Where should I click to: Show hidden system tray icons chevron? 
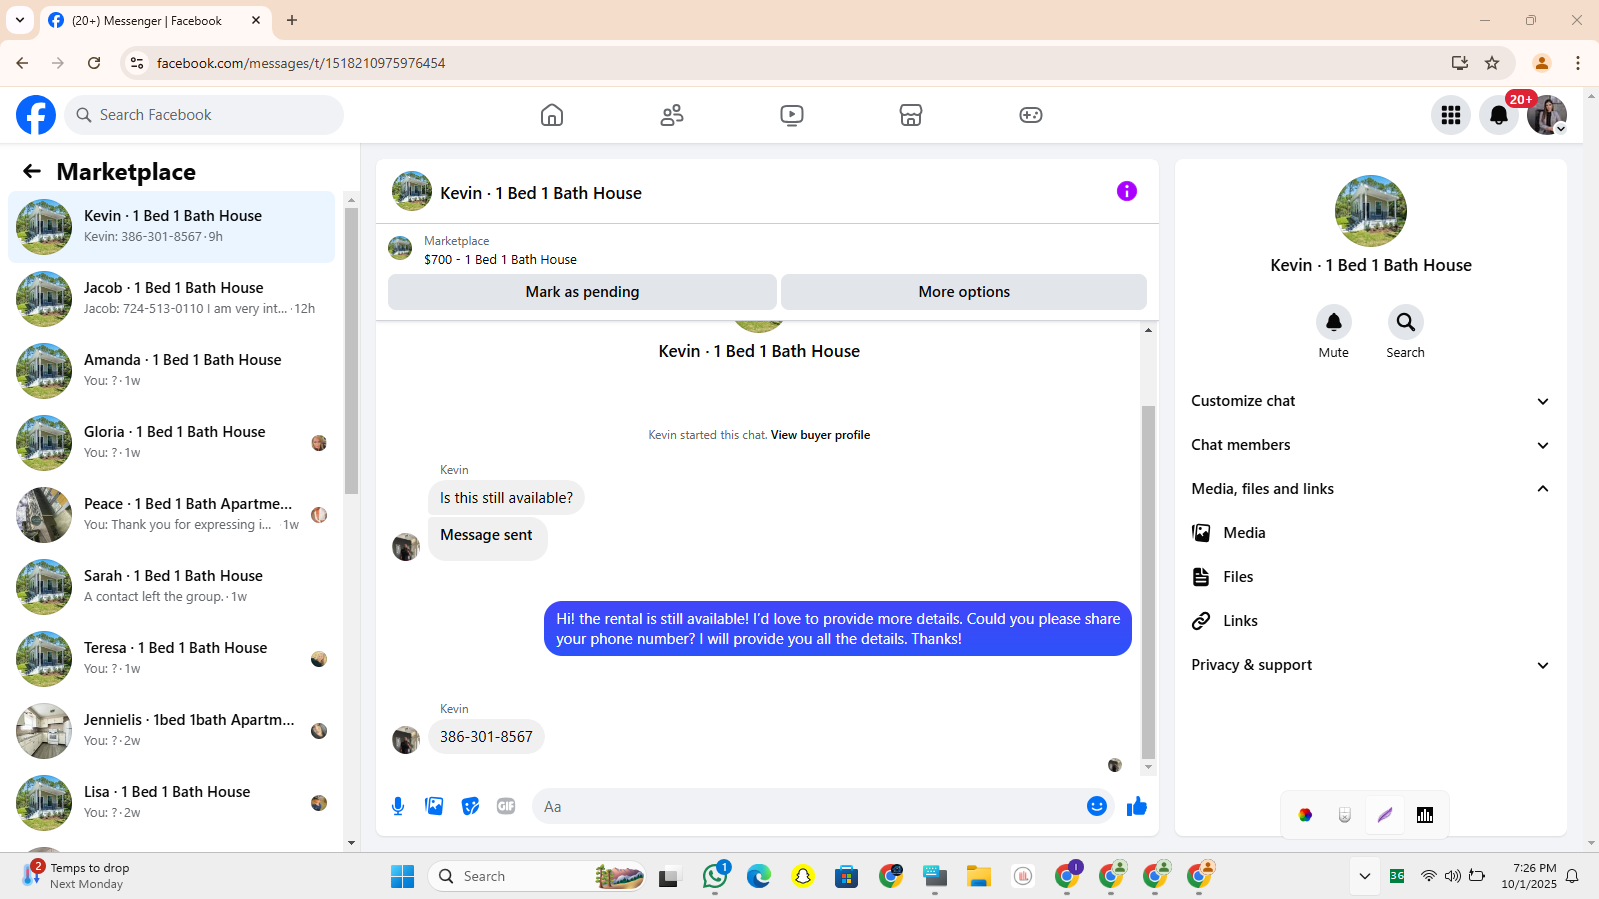coord(1364,876)
